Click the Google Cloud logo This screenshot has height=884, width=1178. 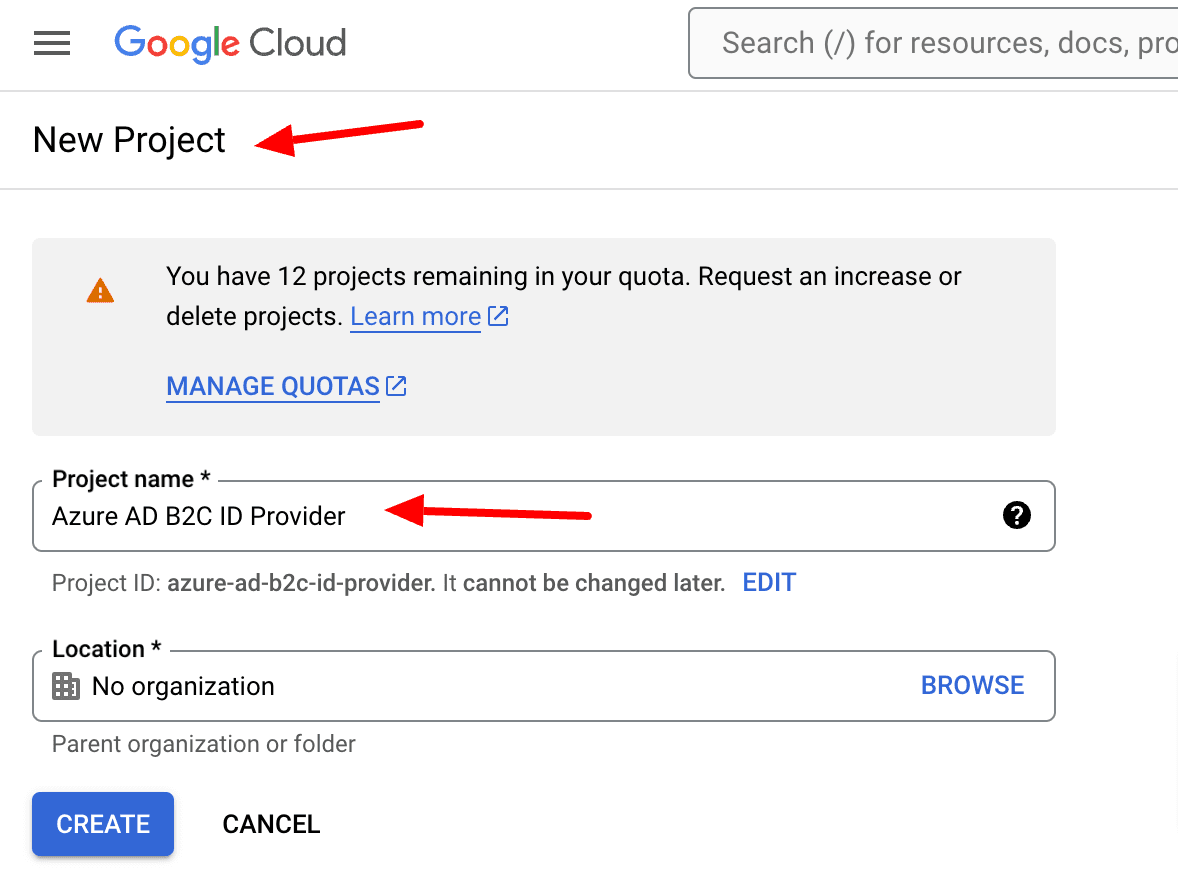click(x=230, y=43)
